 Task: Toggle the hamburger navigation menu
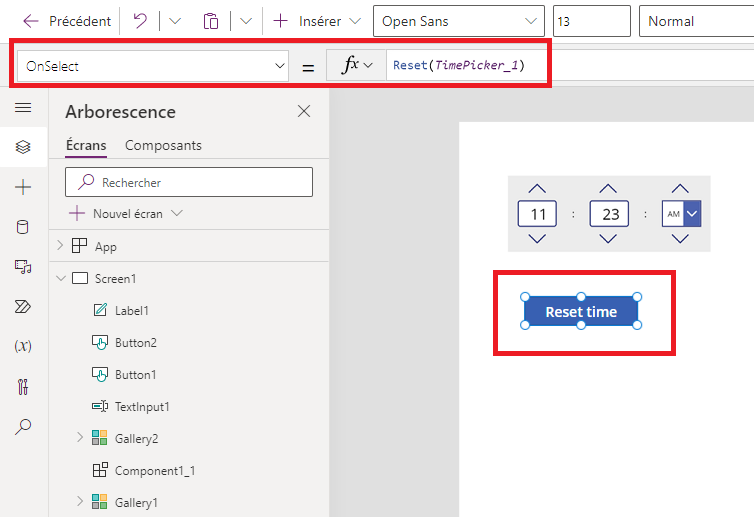tap(23, 107)
